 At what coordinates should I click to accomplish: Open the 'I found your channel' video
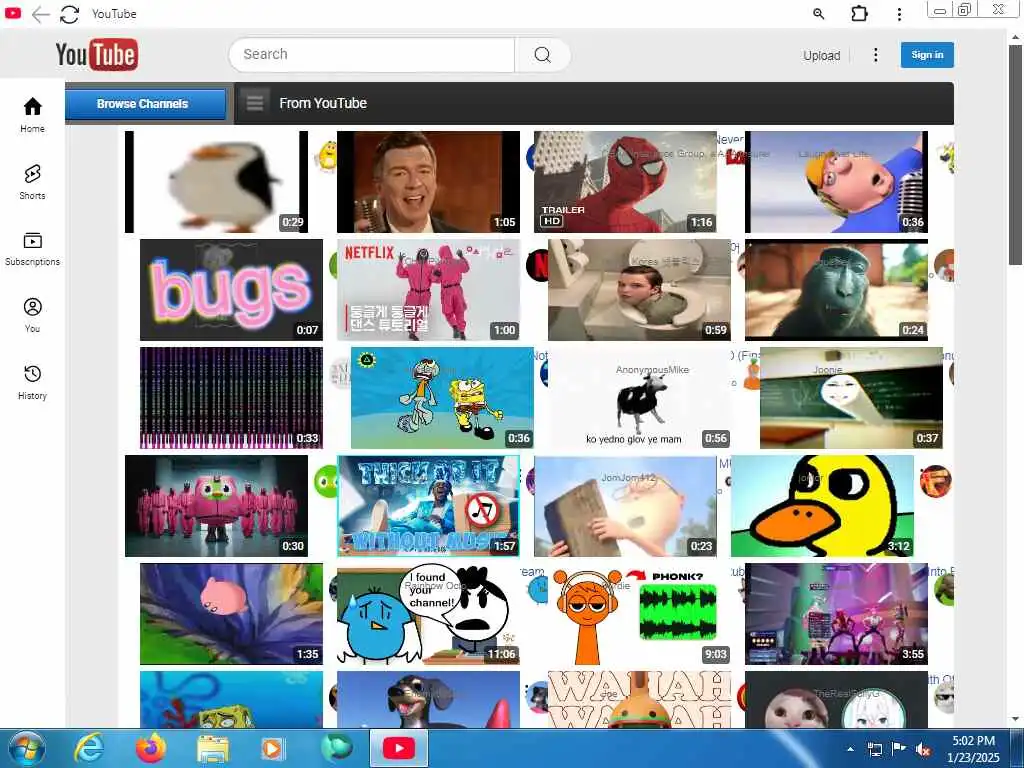[428, 614]
